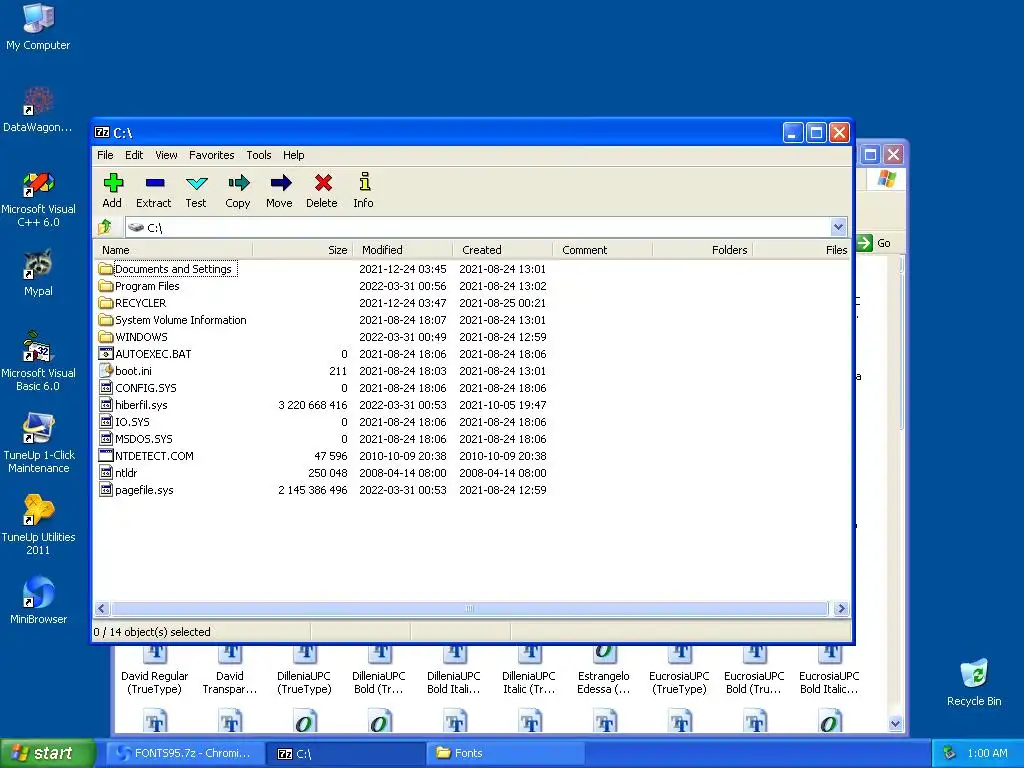Screen dimensions: 1024x768
Task: Expand the address bar path dropdown
Action: click(x=838, y=227)
